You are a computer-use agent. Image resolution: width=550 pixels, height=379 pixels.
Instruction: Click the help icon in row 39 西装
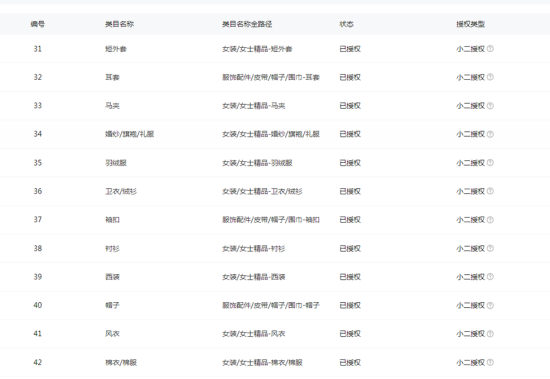pos(490,277)
